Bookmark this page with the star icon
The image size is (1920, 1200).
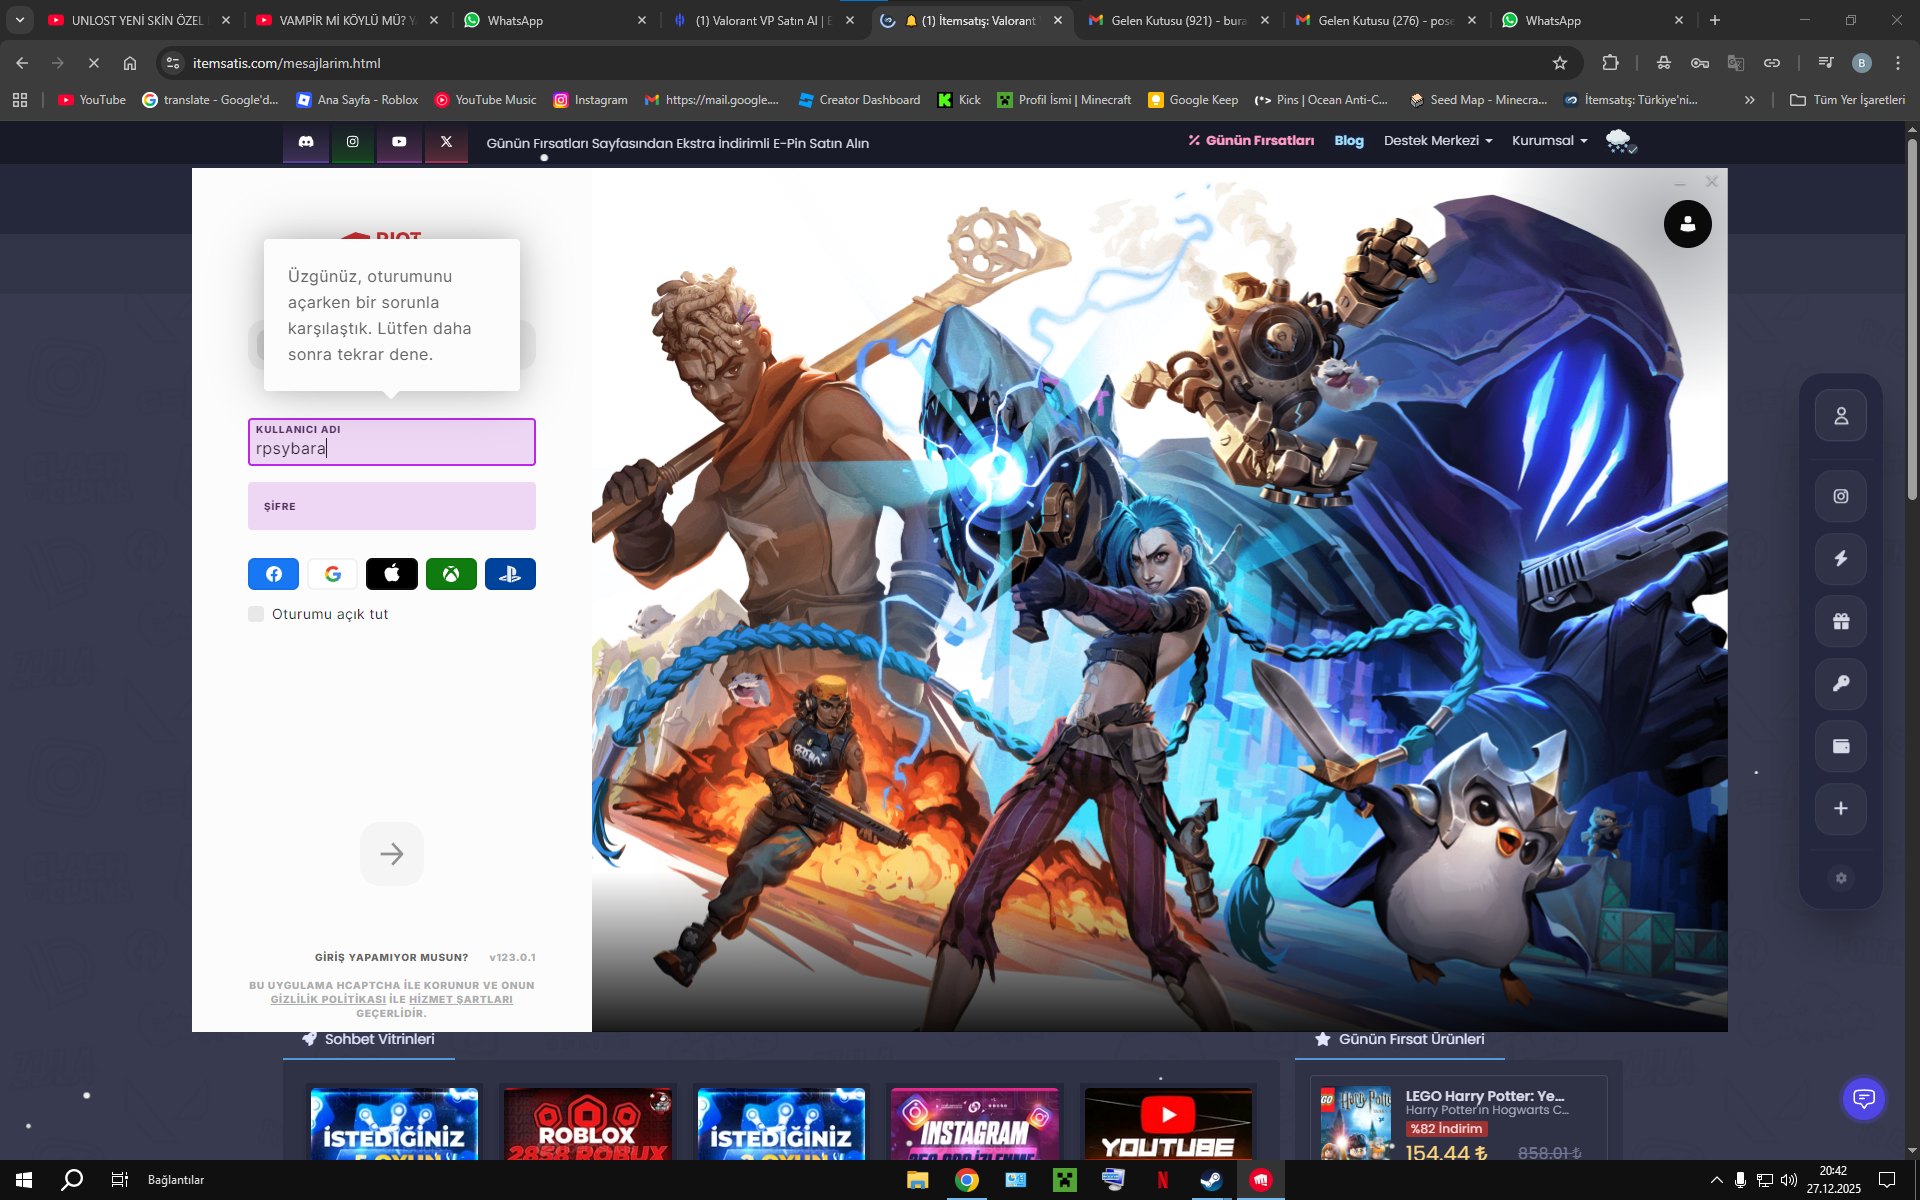click(1560, 63)
